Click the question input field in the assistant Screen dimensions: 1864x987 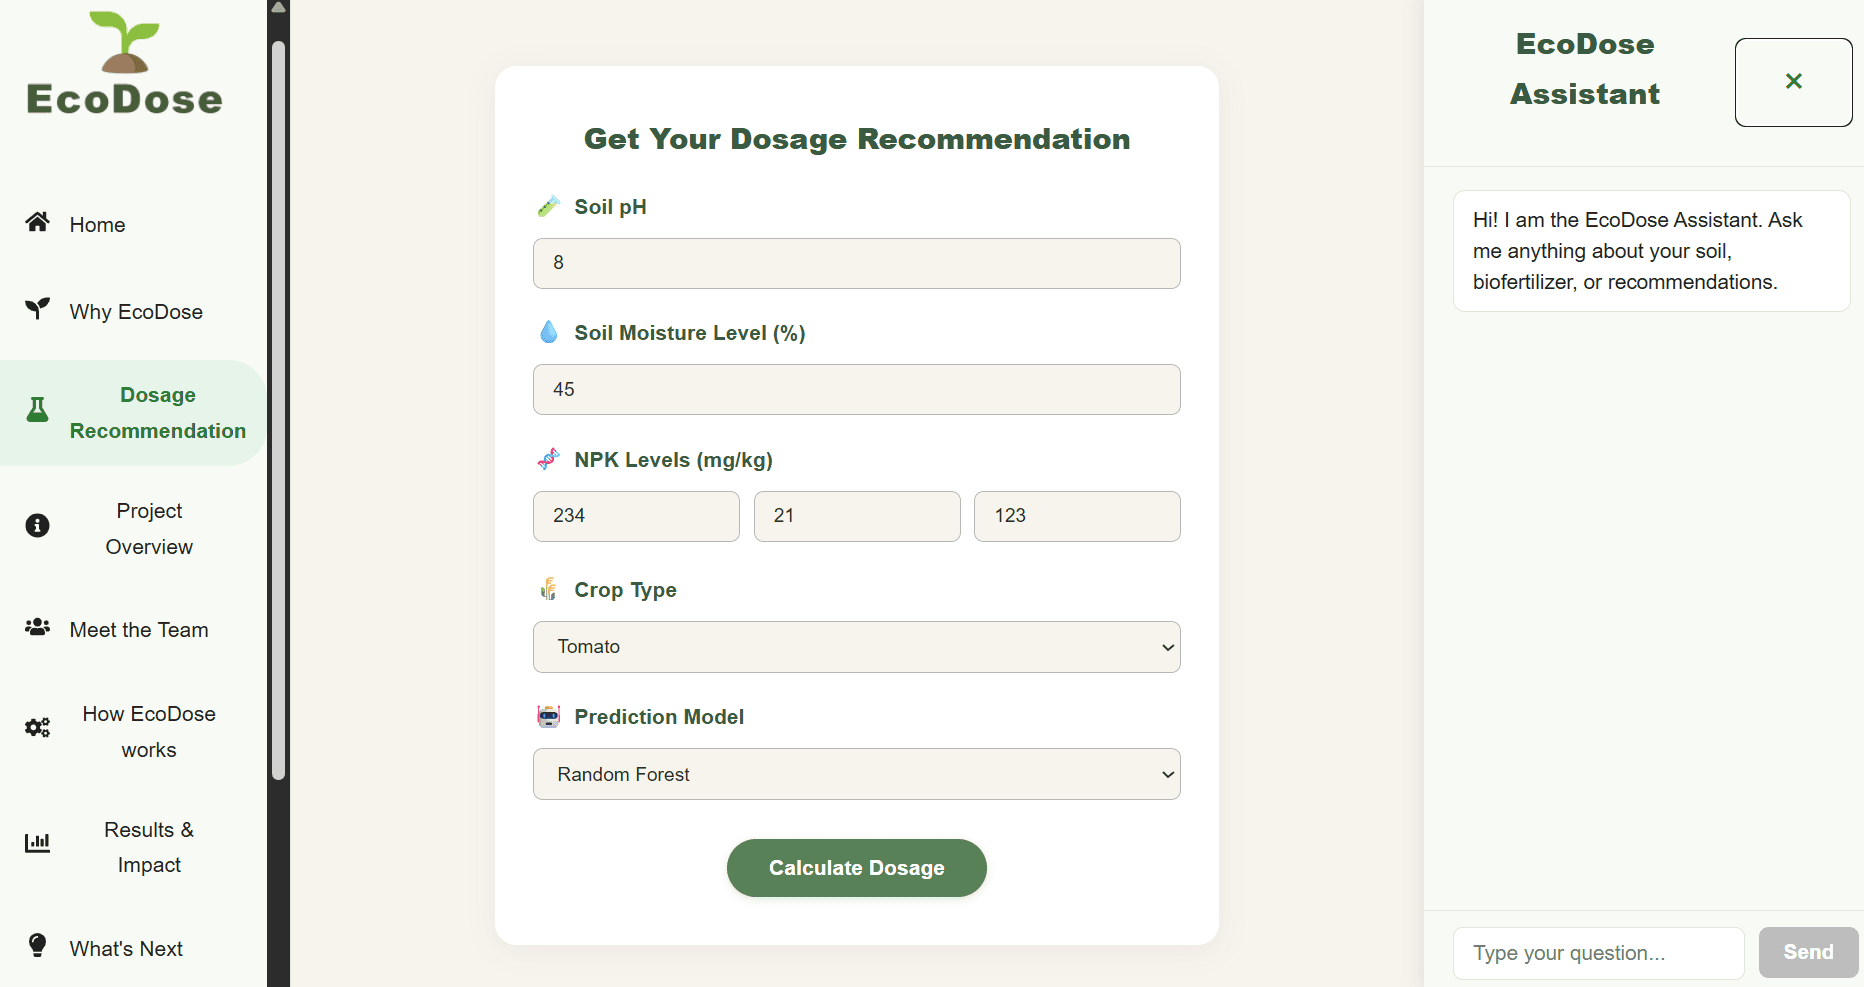[x=1597, y=952]
